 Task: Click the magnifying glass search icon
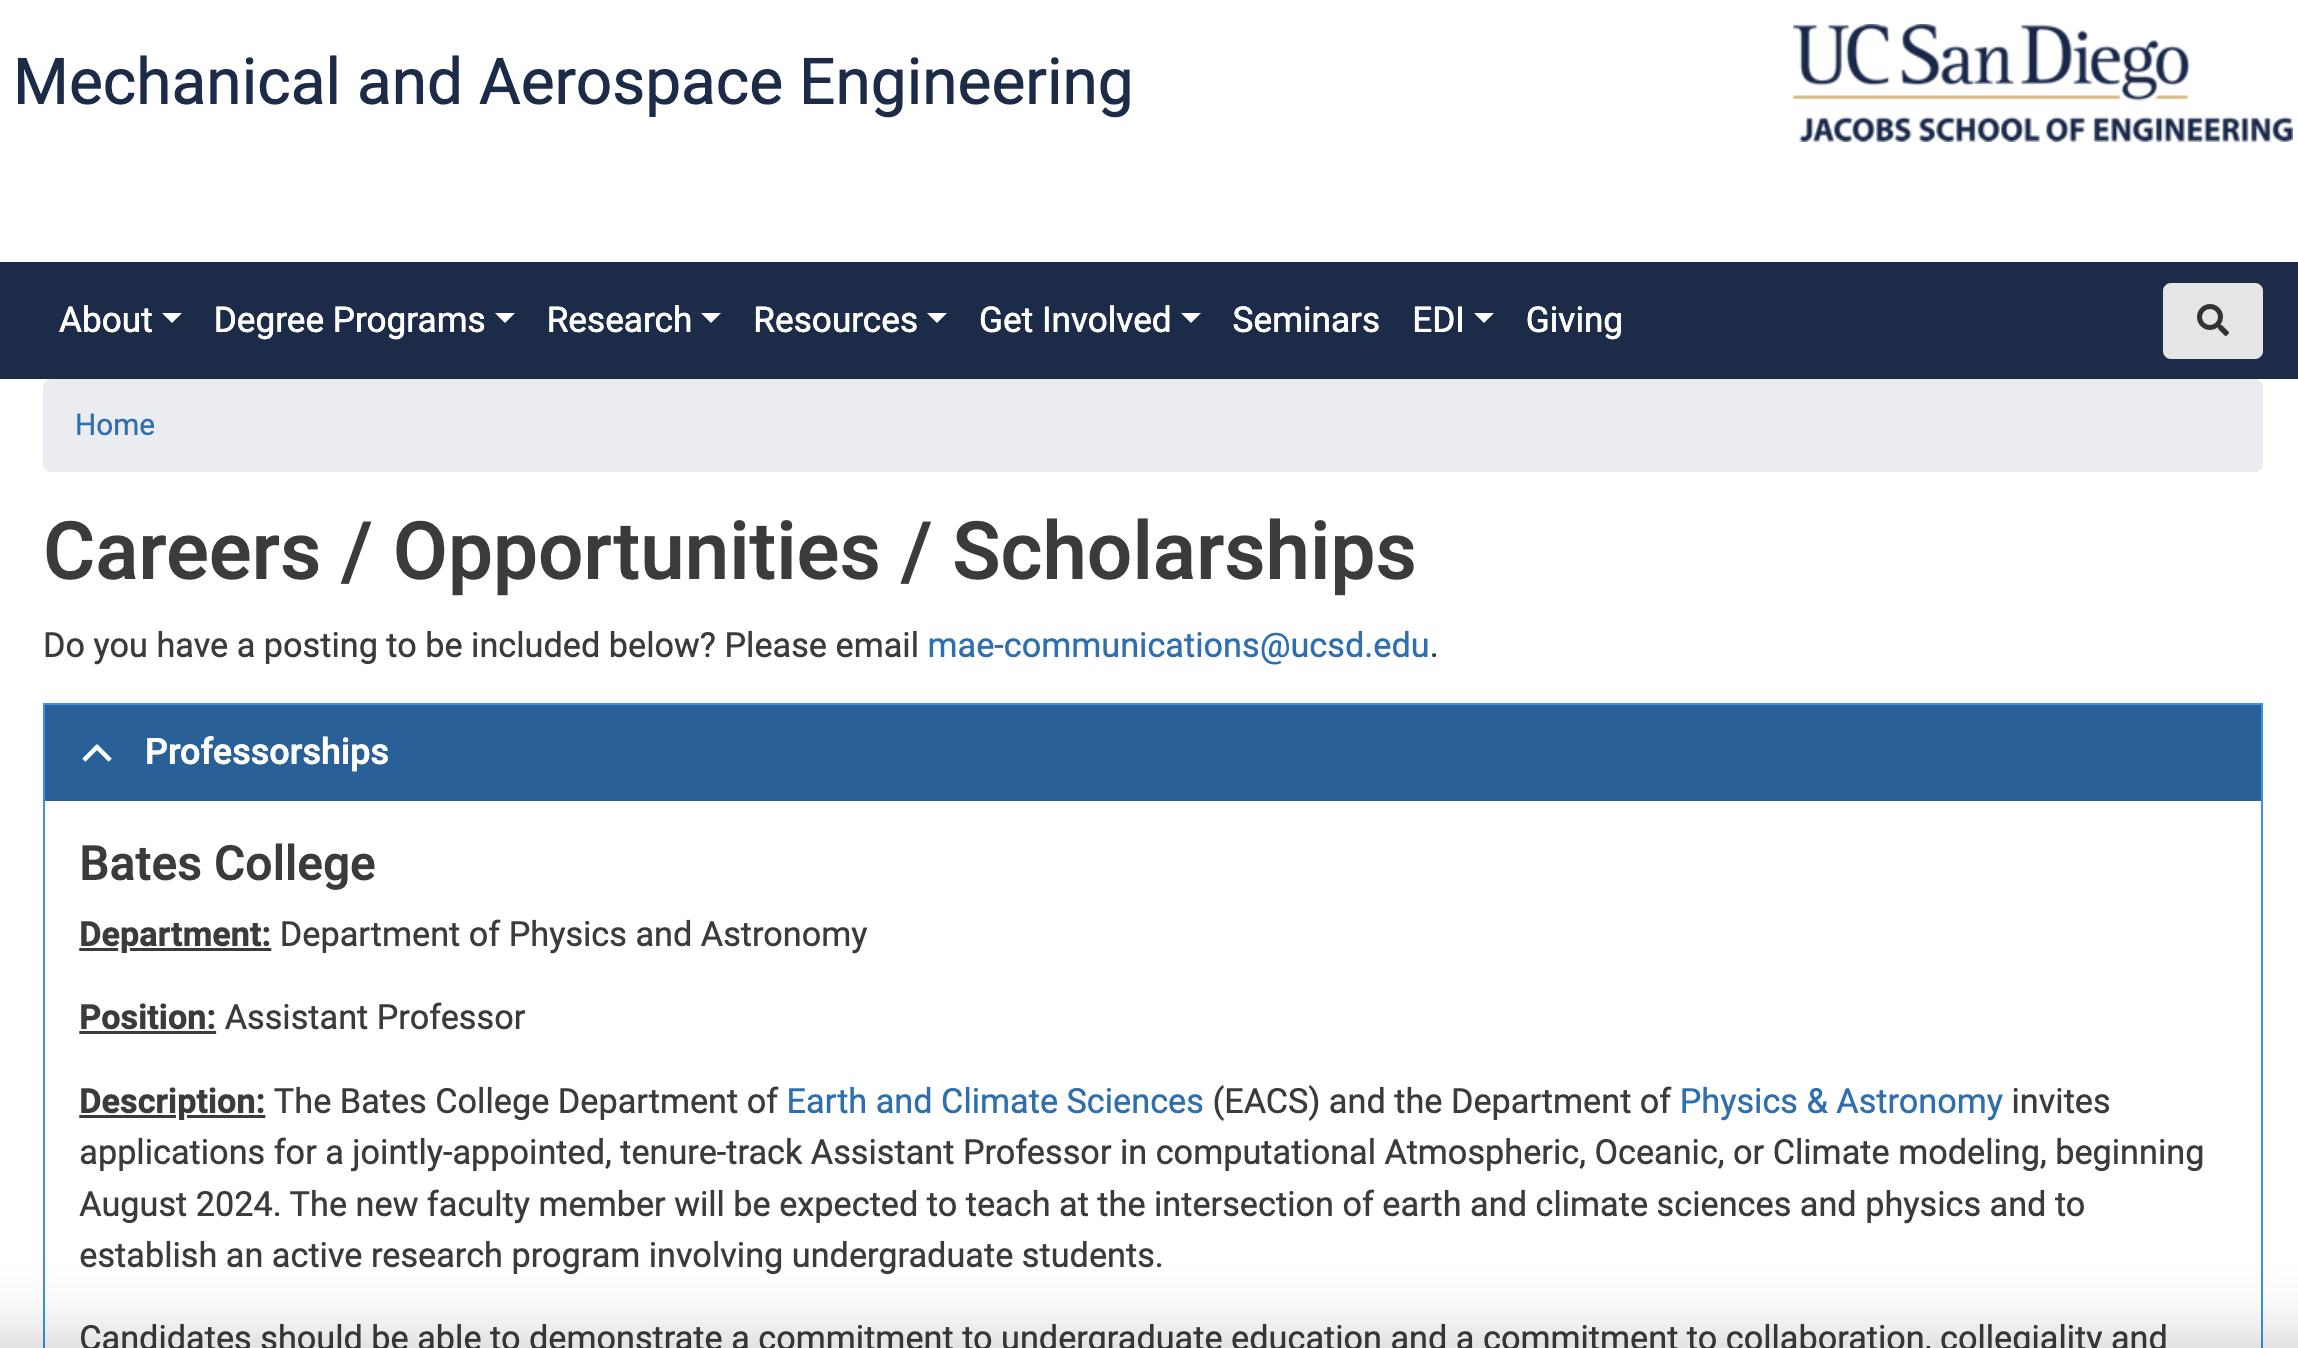coord(2212,320)
